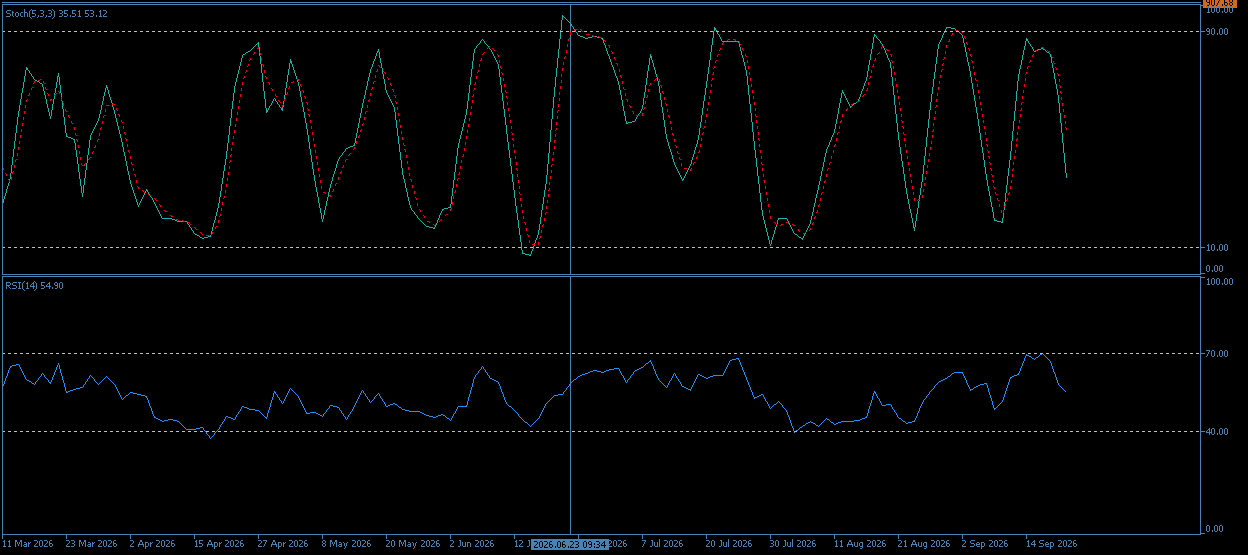Screen dimensions: 1248x555
Task: Click the 8 May 2026 date label
Action: (346, 544)
